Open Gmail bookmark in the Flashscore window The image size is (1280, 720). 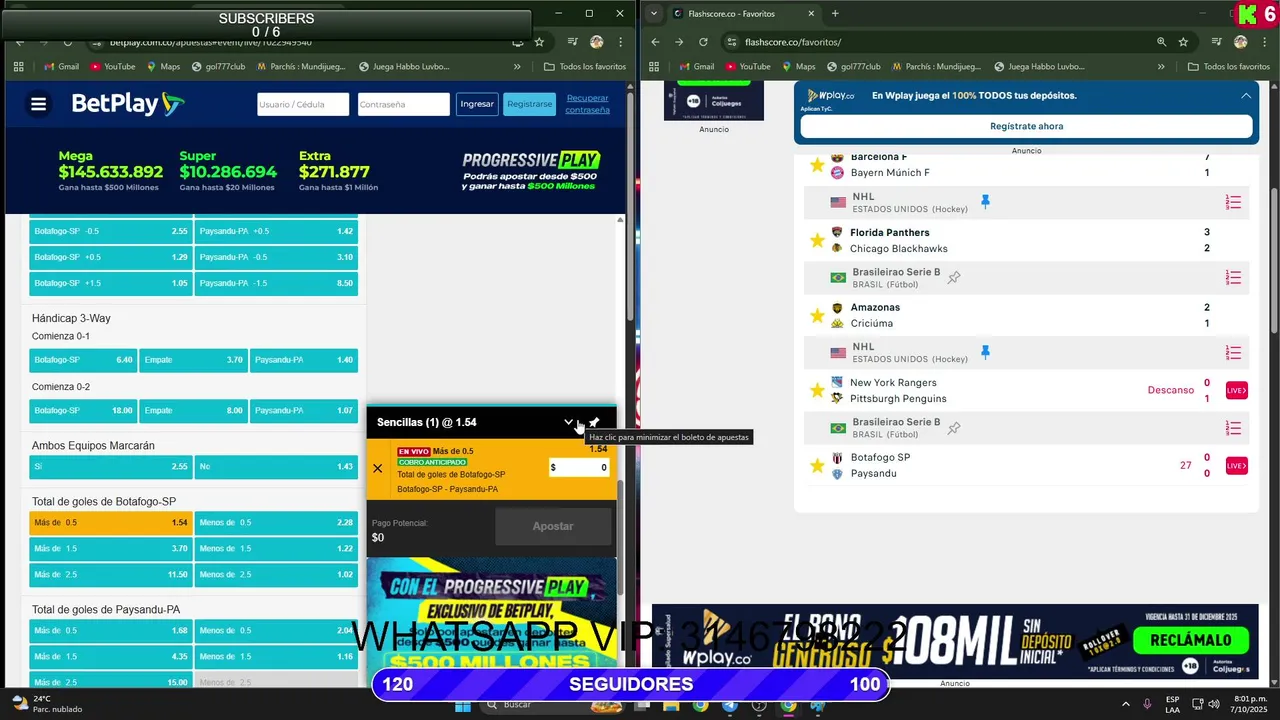click(696, 66)
